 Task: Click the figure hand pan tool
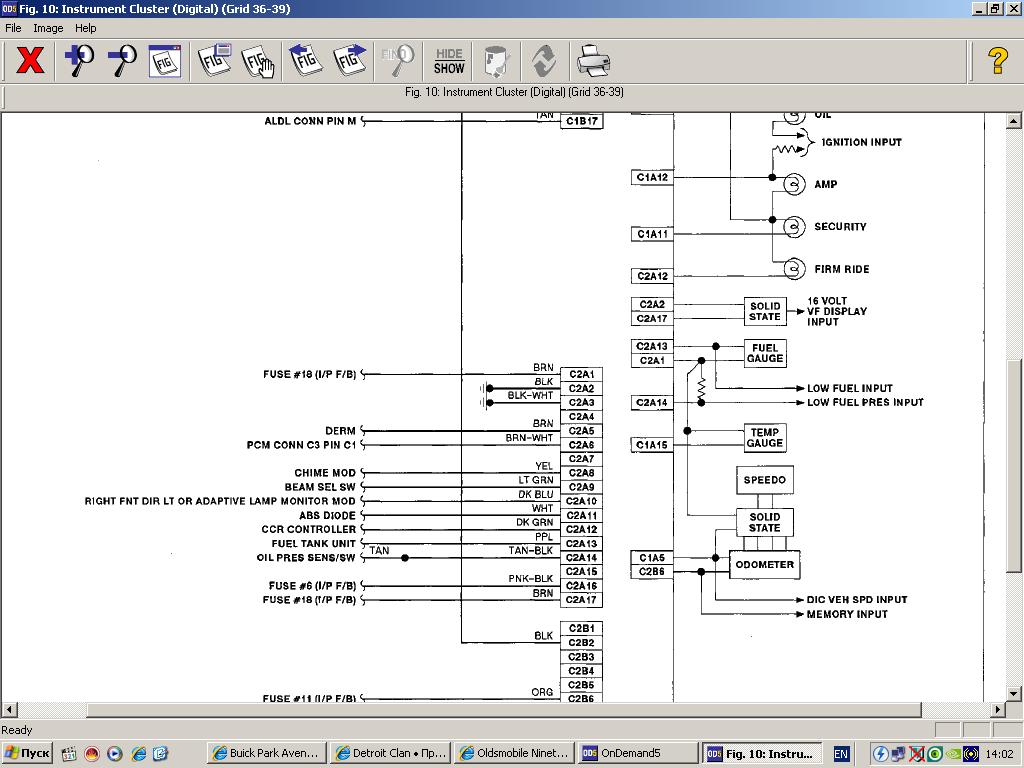(x=258, y=61)
